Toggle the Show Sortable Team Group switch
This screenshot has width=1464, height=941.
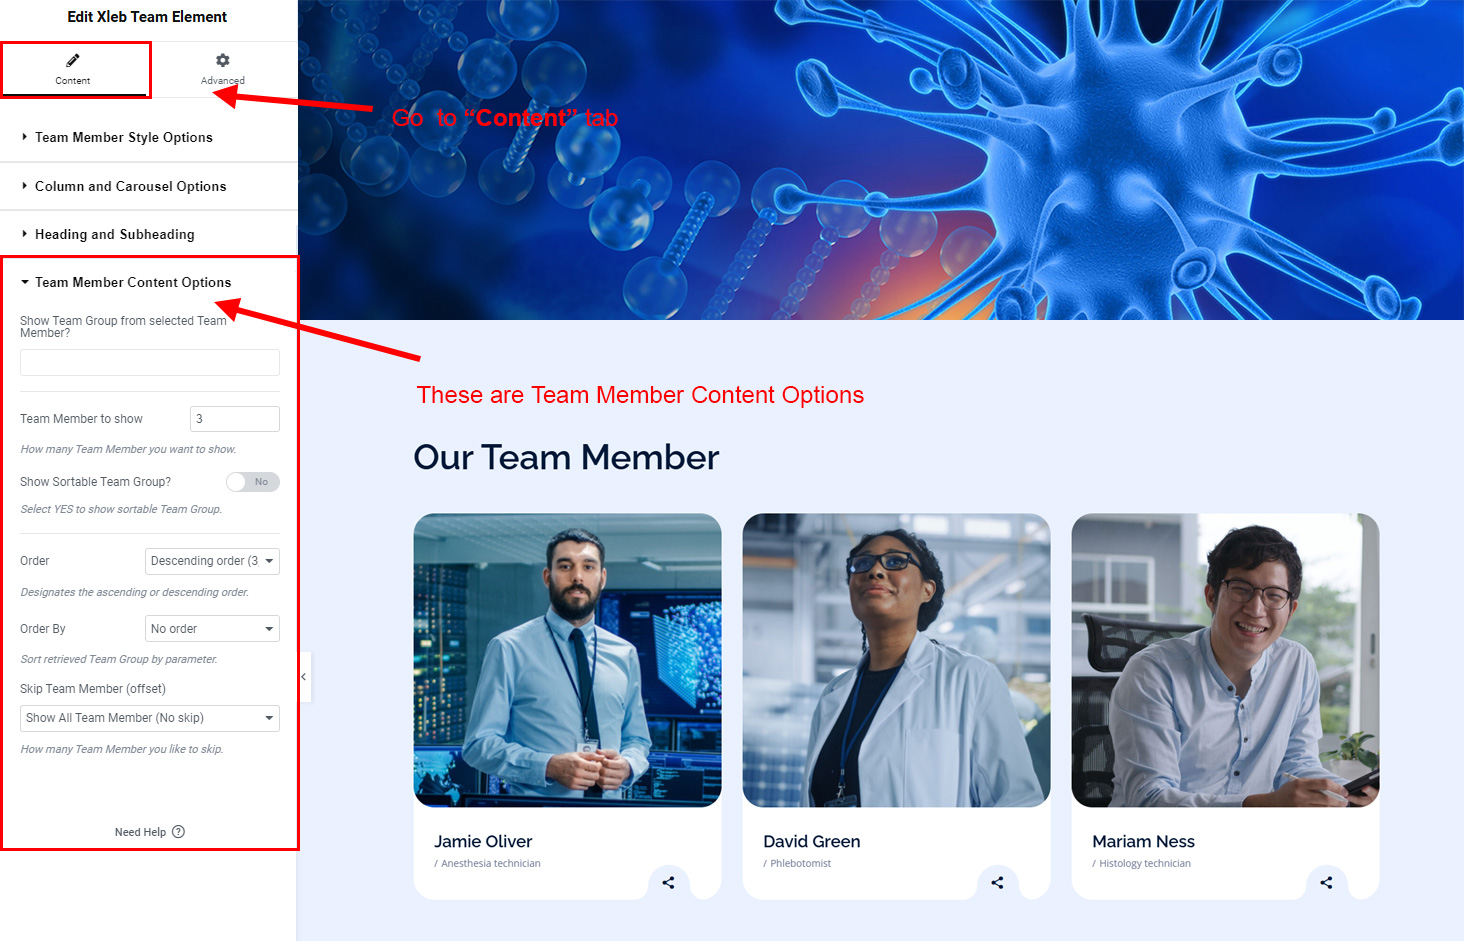(x=252, y=482)
